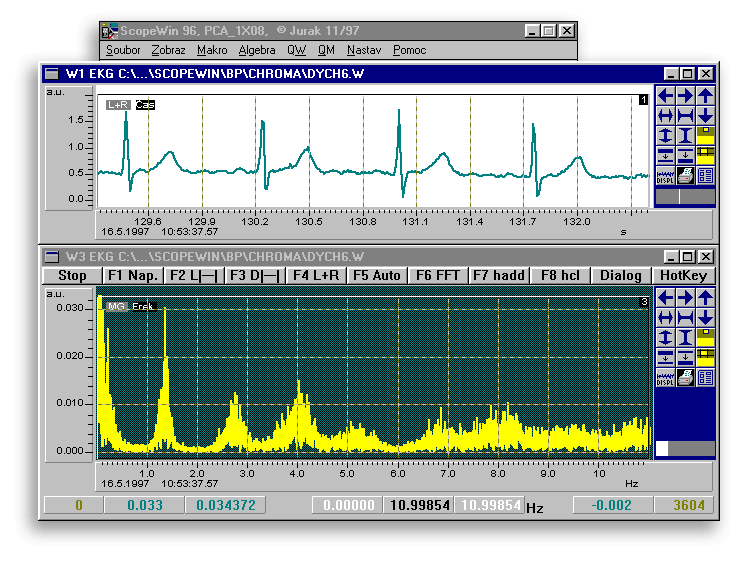
Task: Click the Dialog button
Action: click(621, 275)
